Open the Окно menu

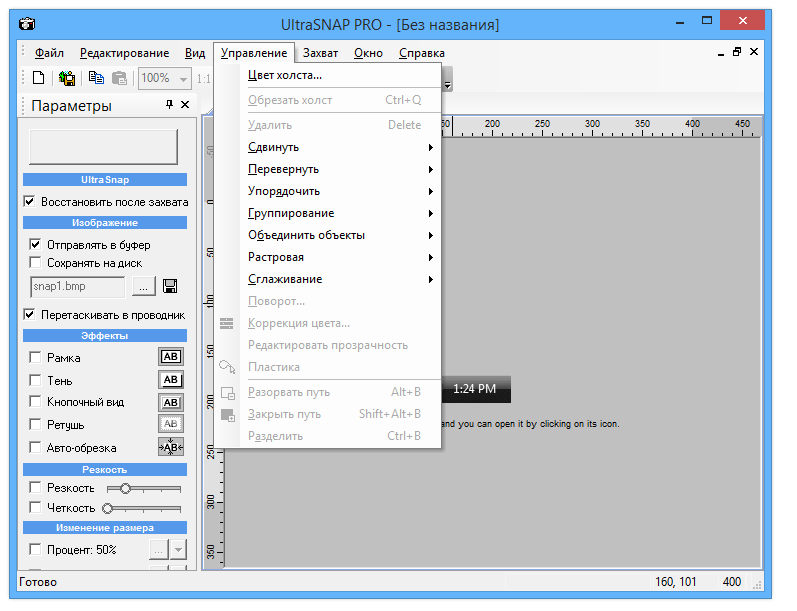pyautogui.click(x=368, y=53)
